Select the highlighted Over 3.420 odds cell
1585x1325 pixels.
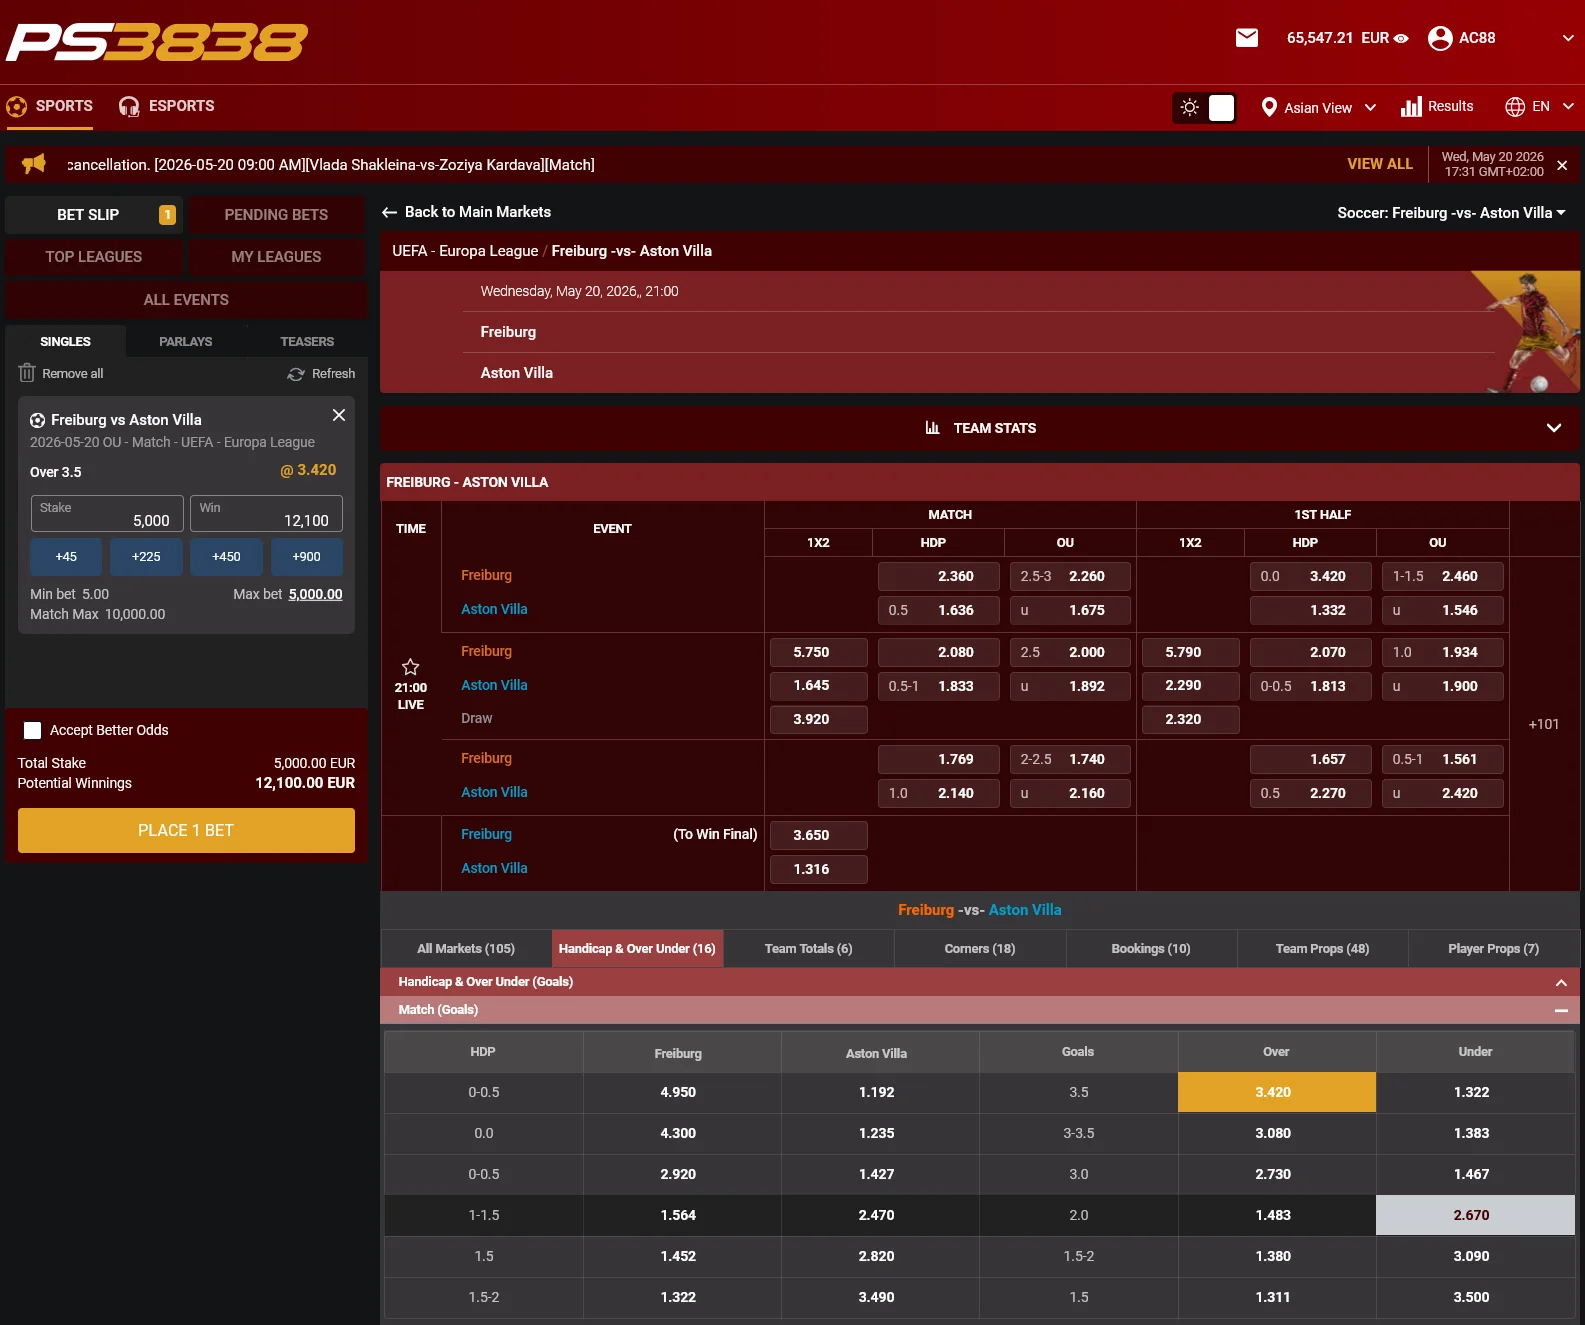pos(1276,1092)
